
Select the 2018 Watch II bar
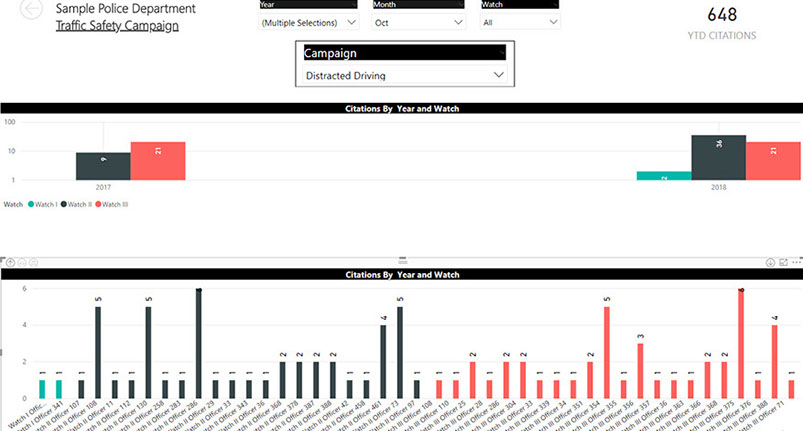pos(718,158)
